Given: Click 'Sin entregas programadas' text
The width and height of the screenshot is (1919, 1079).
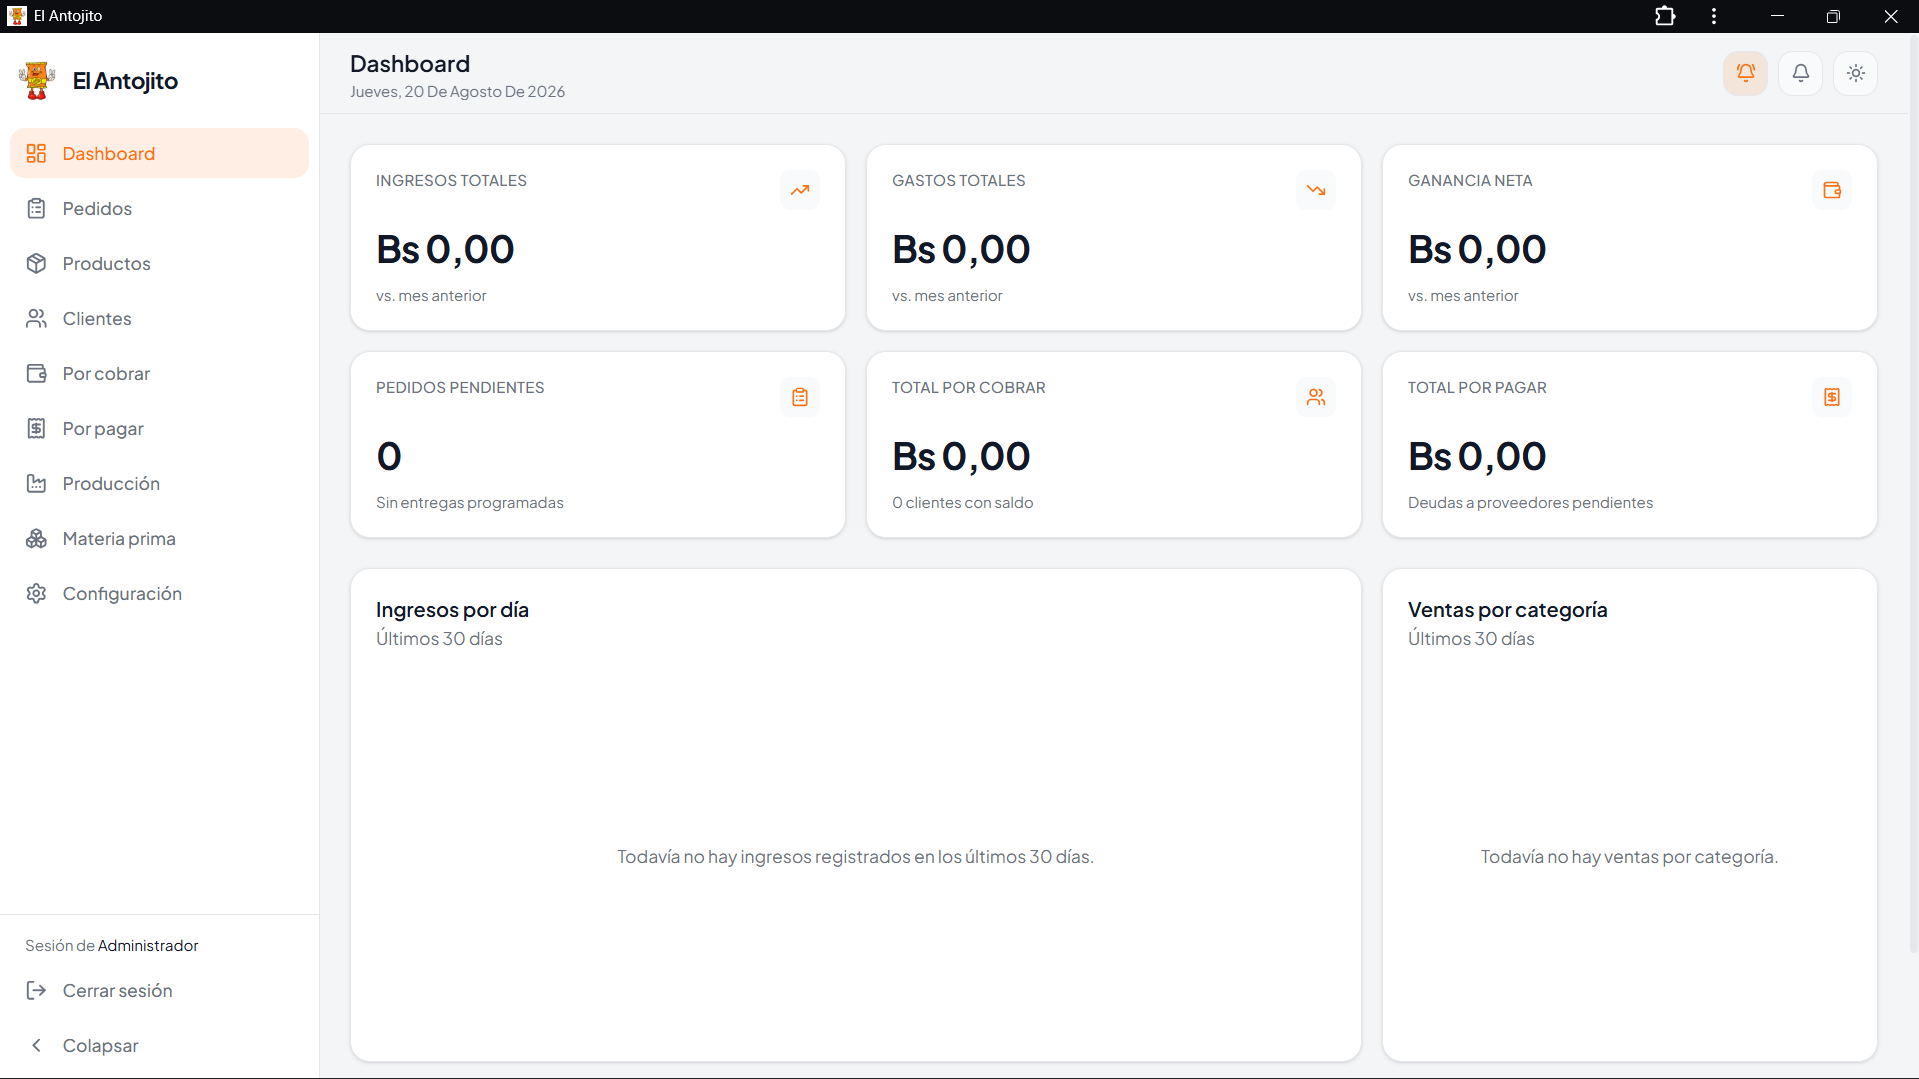Looking at the screenshot, I should pos(470,502).
